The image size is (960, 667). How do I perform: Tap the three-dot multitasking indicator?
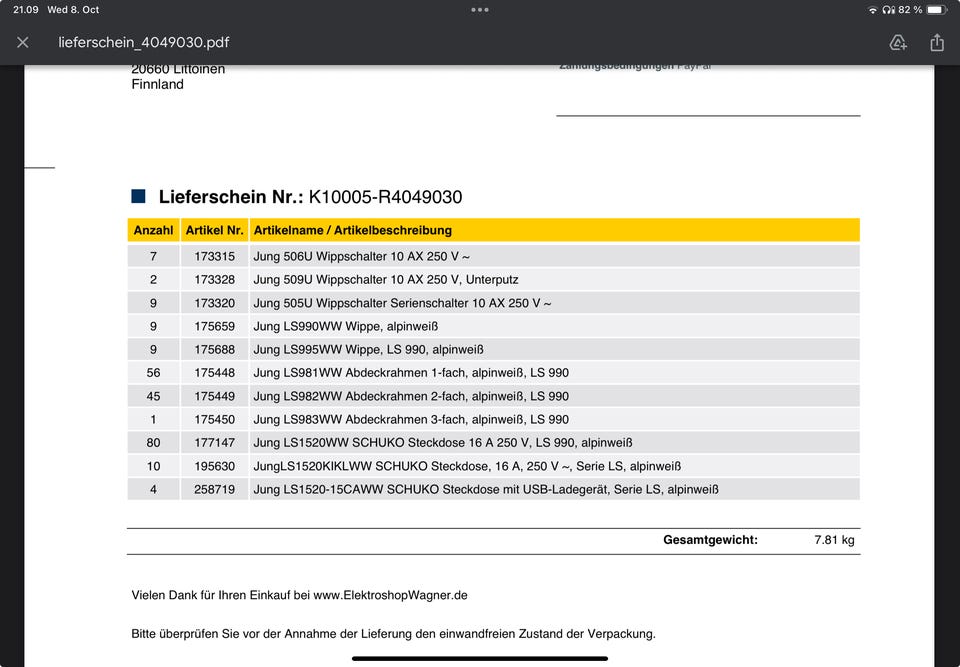tap(480, 10)
